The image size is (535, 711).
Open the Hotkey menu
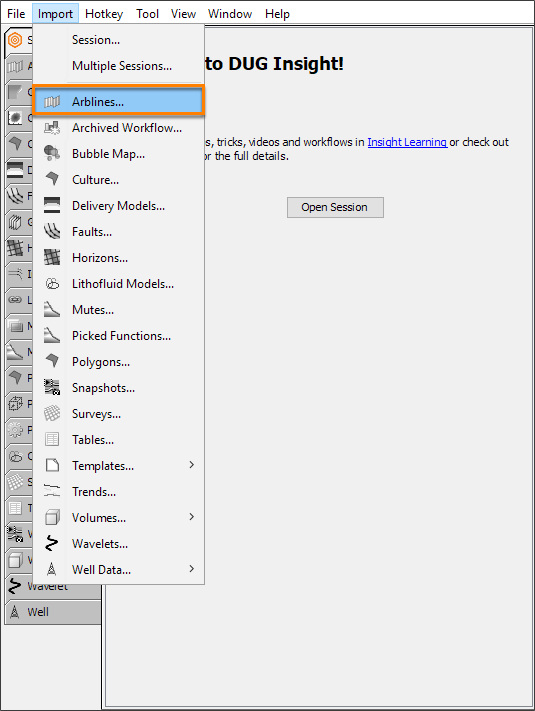(x=104, y=14)
